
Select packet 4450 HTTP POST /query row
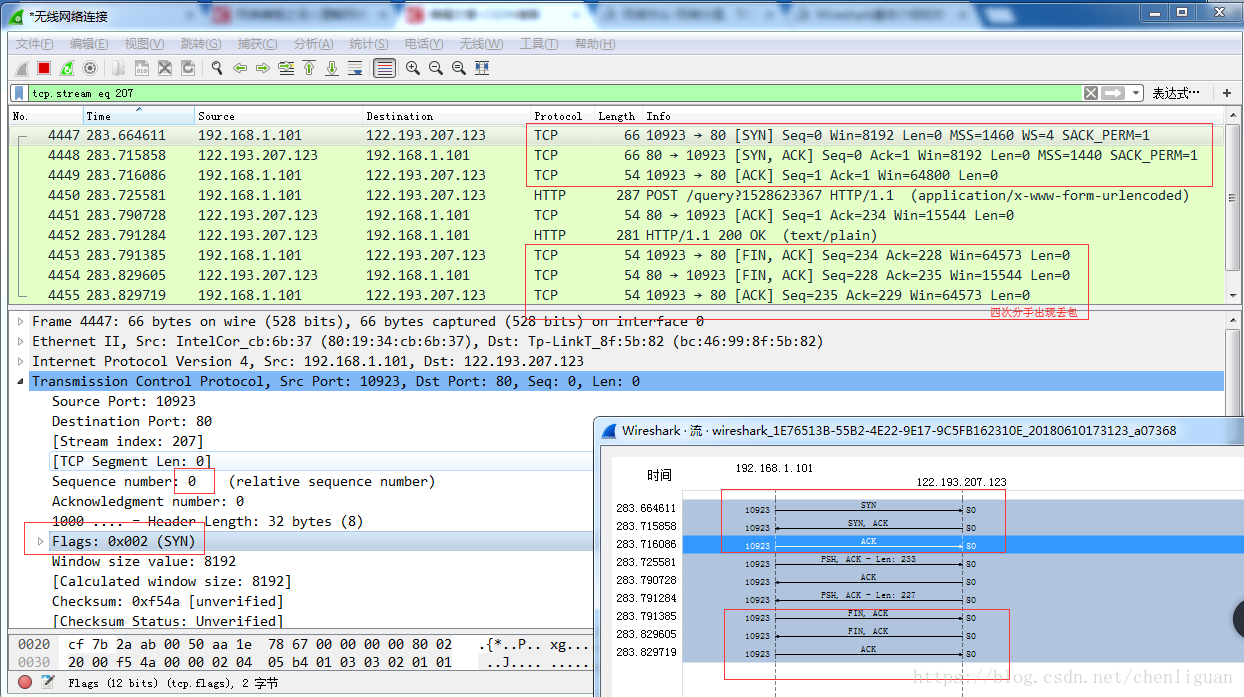[x=616, y=195]
